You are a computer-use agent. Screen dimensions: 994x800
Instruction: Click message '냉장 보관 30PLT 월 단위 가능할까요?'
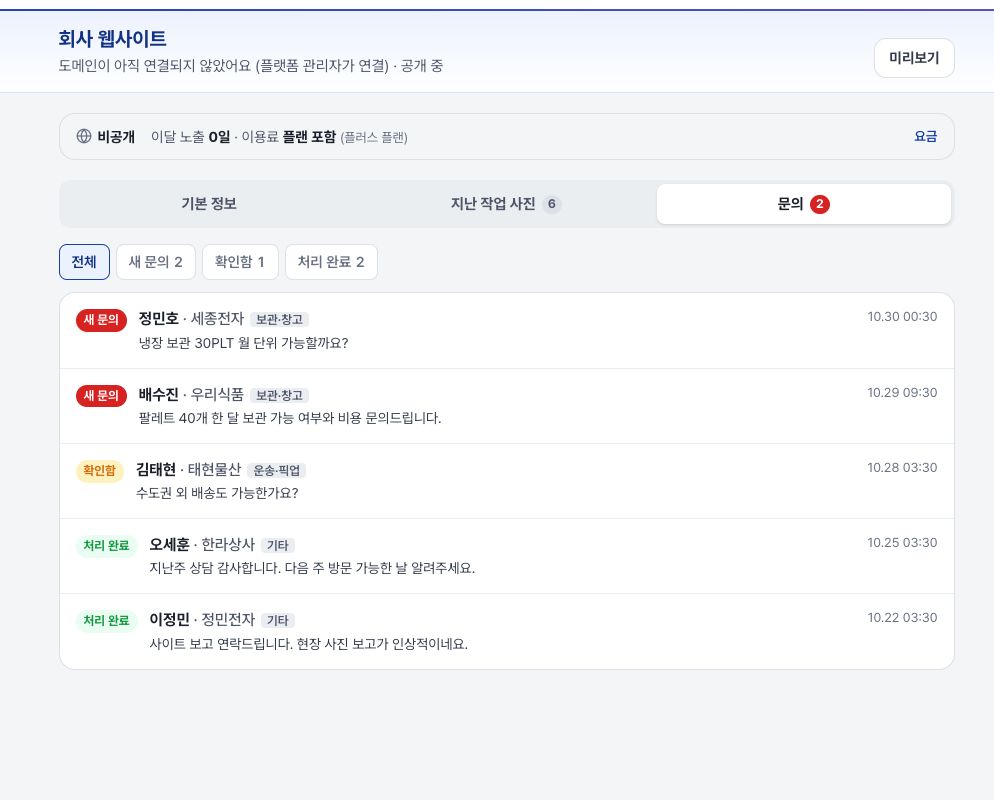tap(243, 343)
